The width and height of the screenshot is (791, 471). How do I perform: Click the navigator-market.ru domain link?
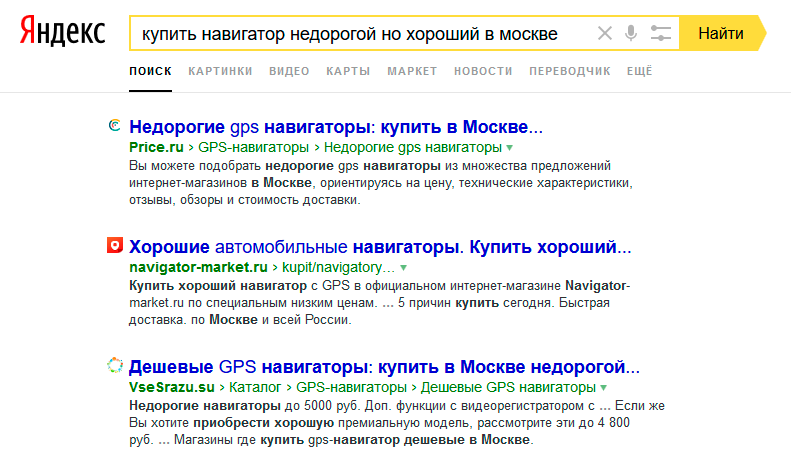click(x=198, y=267)
